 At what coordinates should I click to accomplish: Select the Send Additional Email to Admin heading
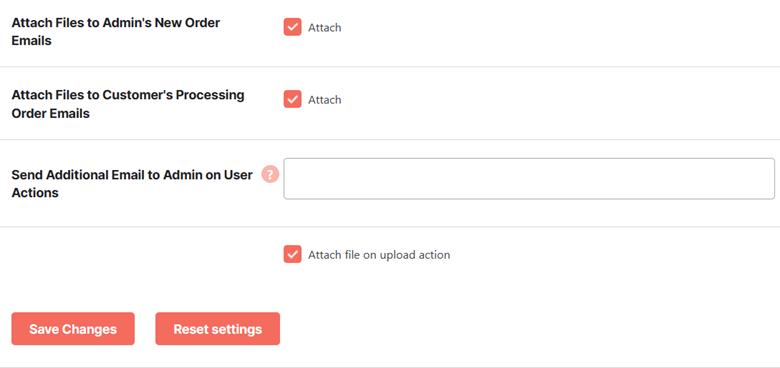tap(132, 184)
